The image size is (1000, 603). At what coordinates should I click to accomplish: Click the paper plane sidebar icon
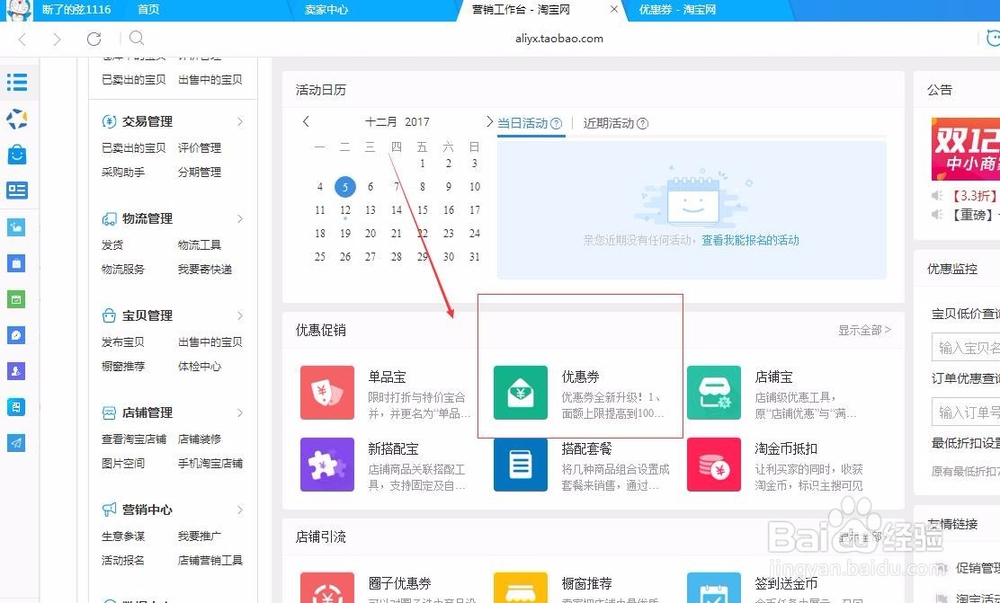pos(17,443)
